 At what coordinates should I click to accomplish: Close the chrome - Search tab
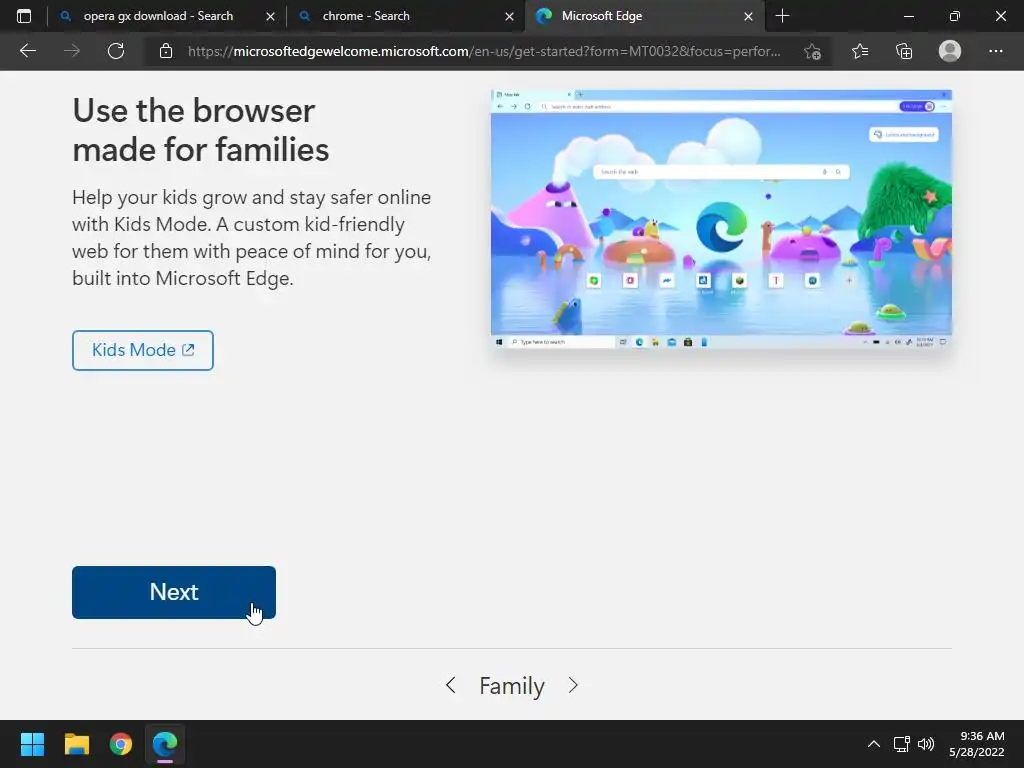pos(509,16)
